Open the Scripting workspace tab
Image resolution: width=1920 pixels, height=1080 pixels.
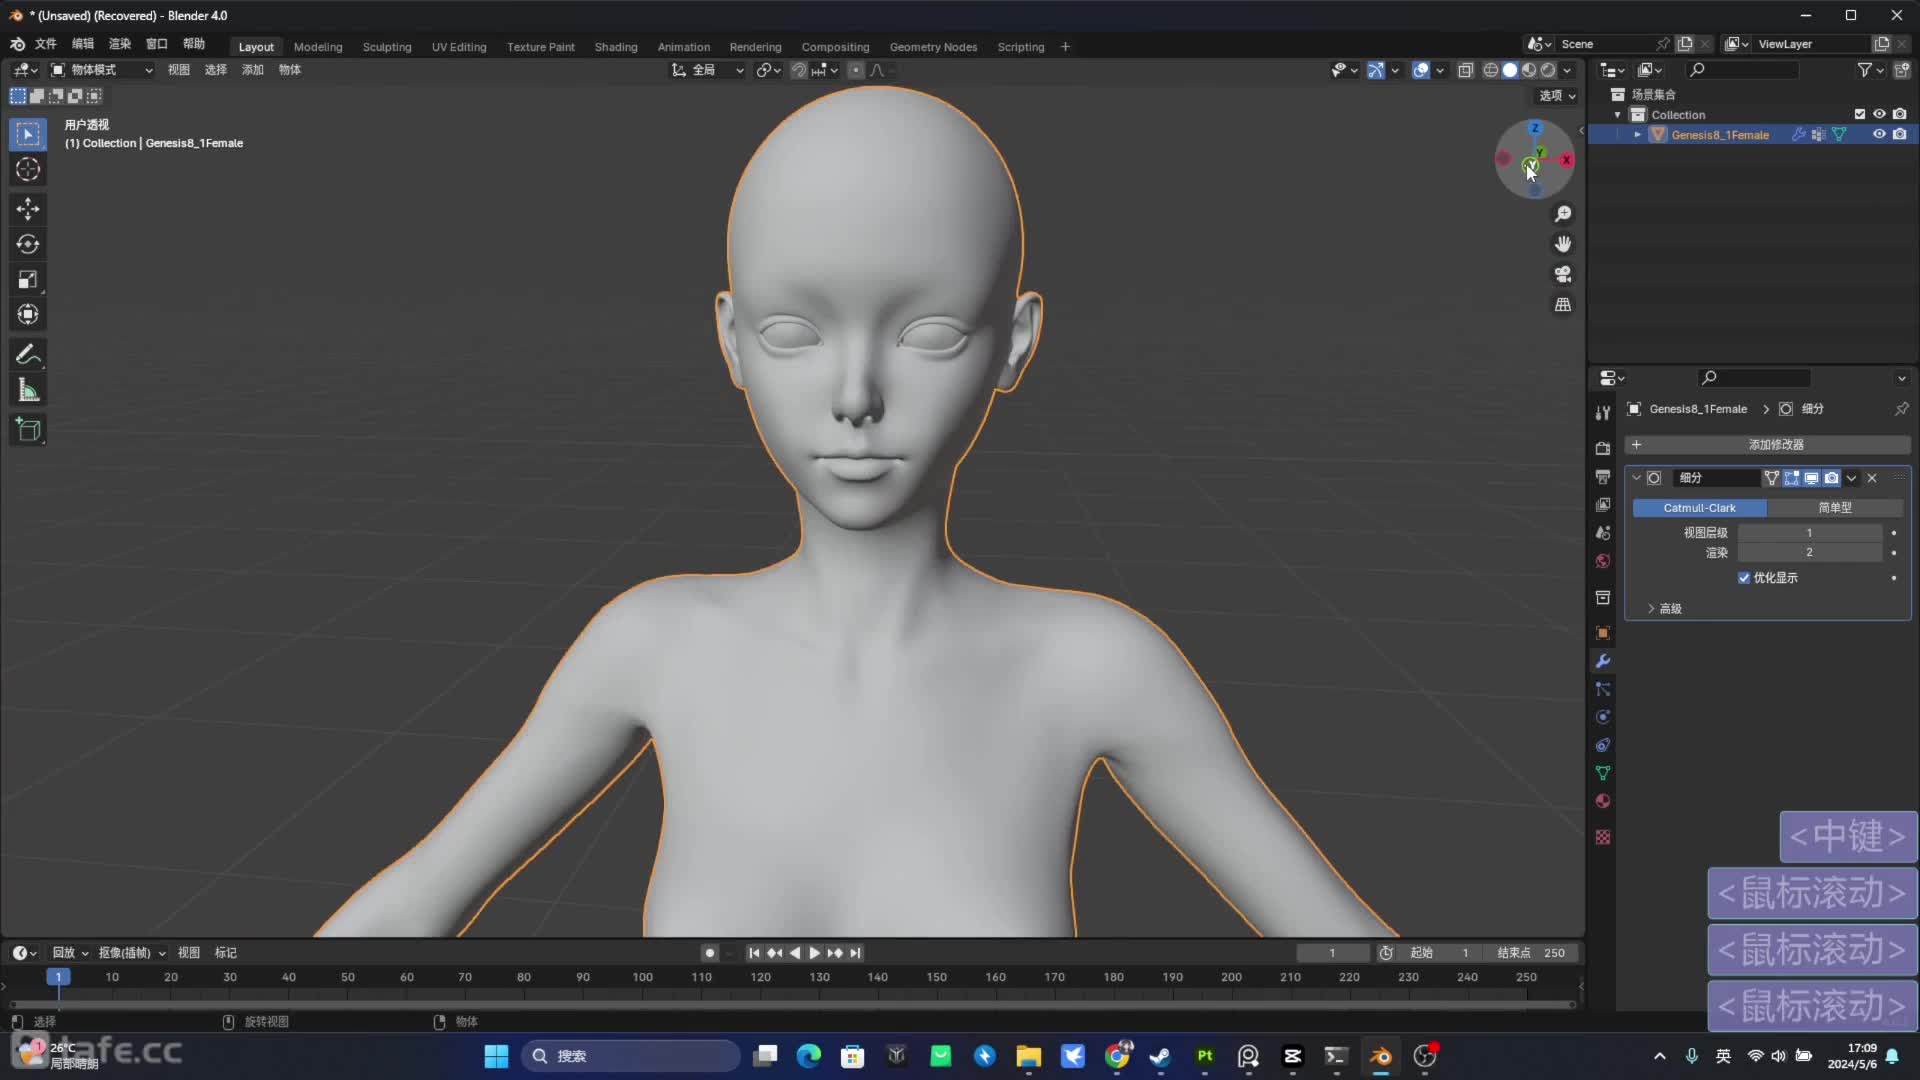pos(1022,46)
